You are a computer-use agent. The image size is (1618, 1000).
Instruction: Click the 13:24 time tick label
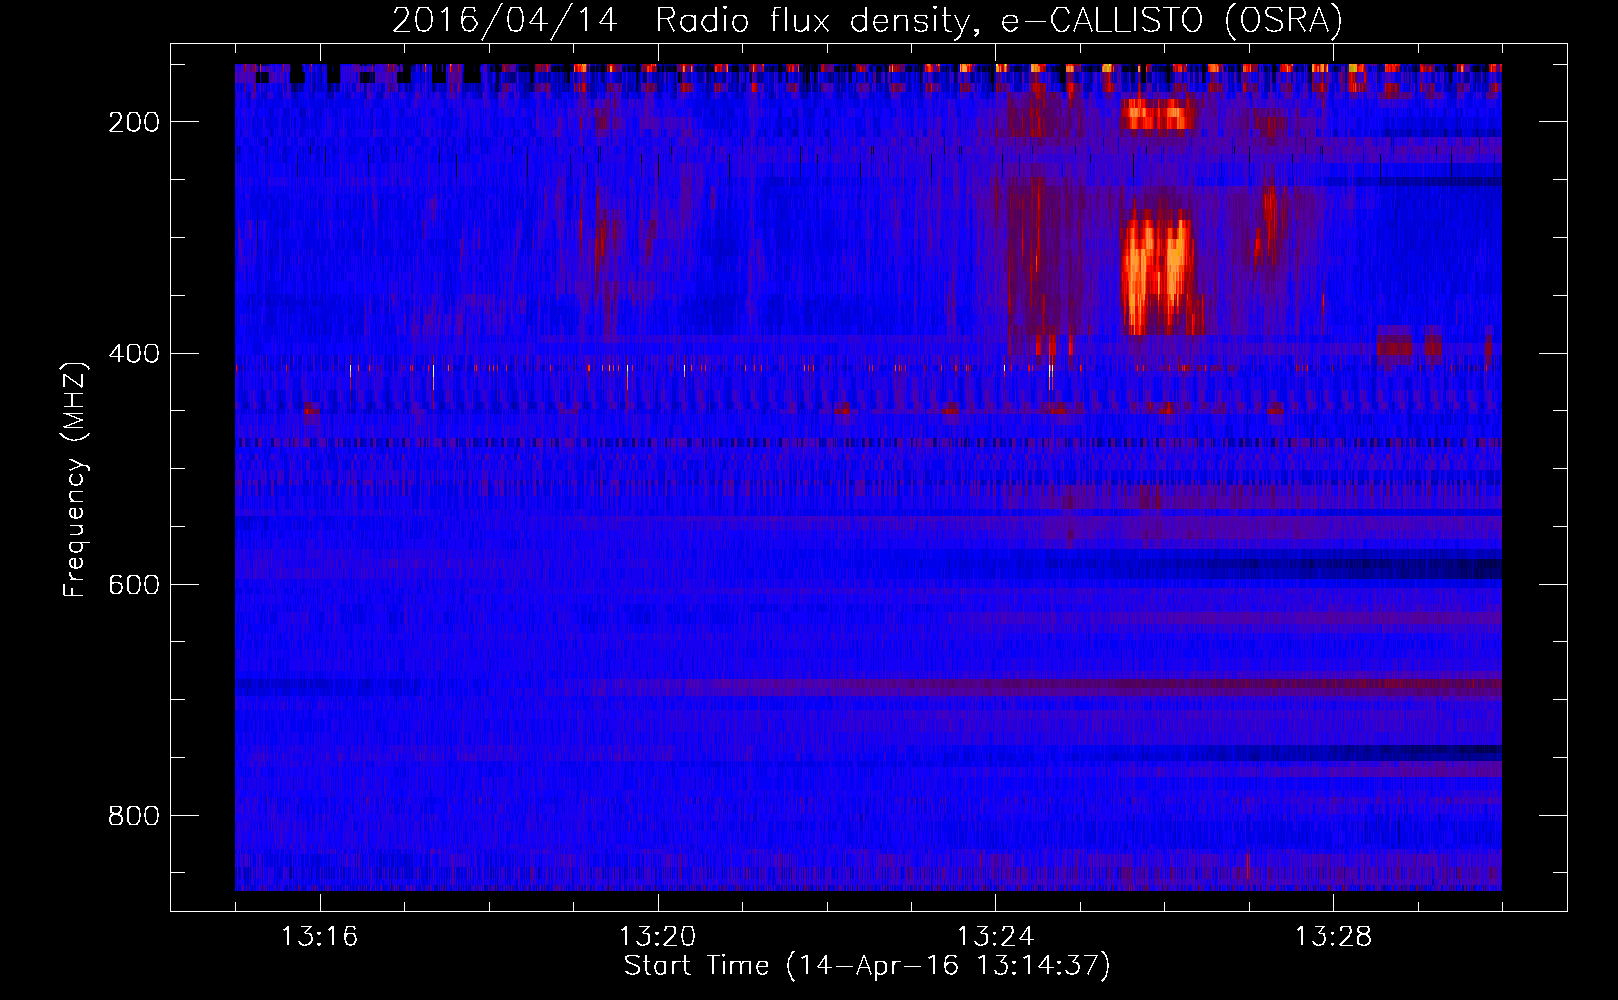[x=995, y=937]
